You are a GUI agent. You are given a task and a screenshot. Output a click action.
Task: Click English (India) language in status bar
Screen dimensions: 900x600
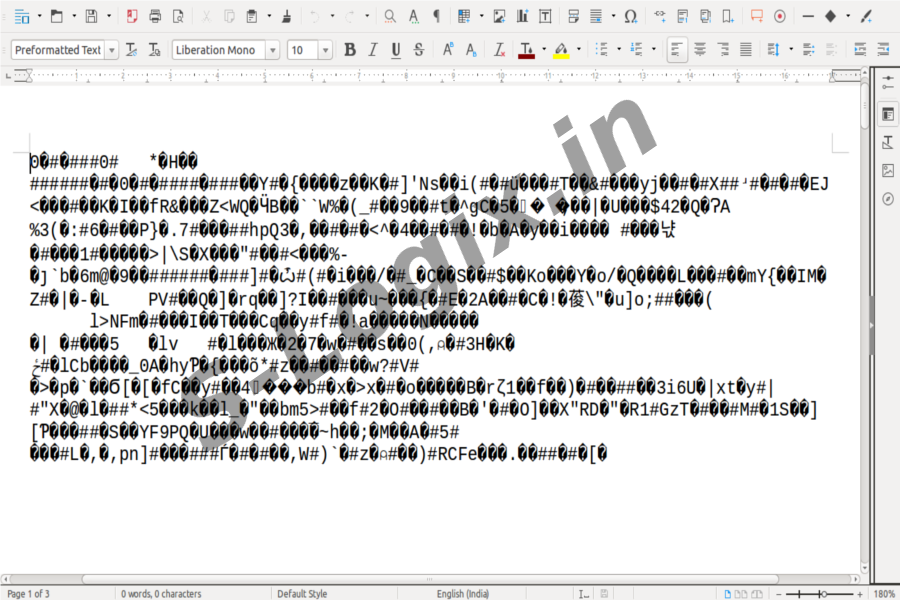[x=463, y=593]
